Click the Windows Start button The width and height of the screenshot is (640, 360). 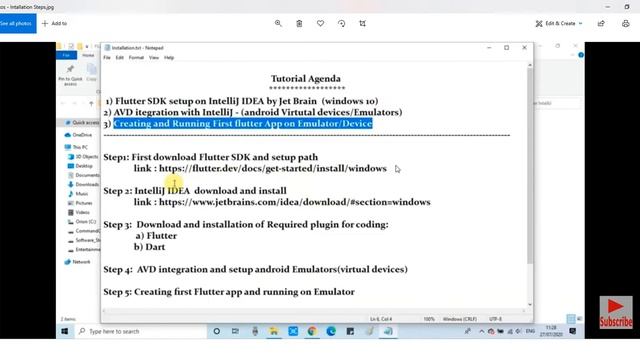point(64,331)
